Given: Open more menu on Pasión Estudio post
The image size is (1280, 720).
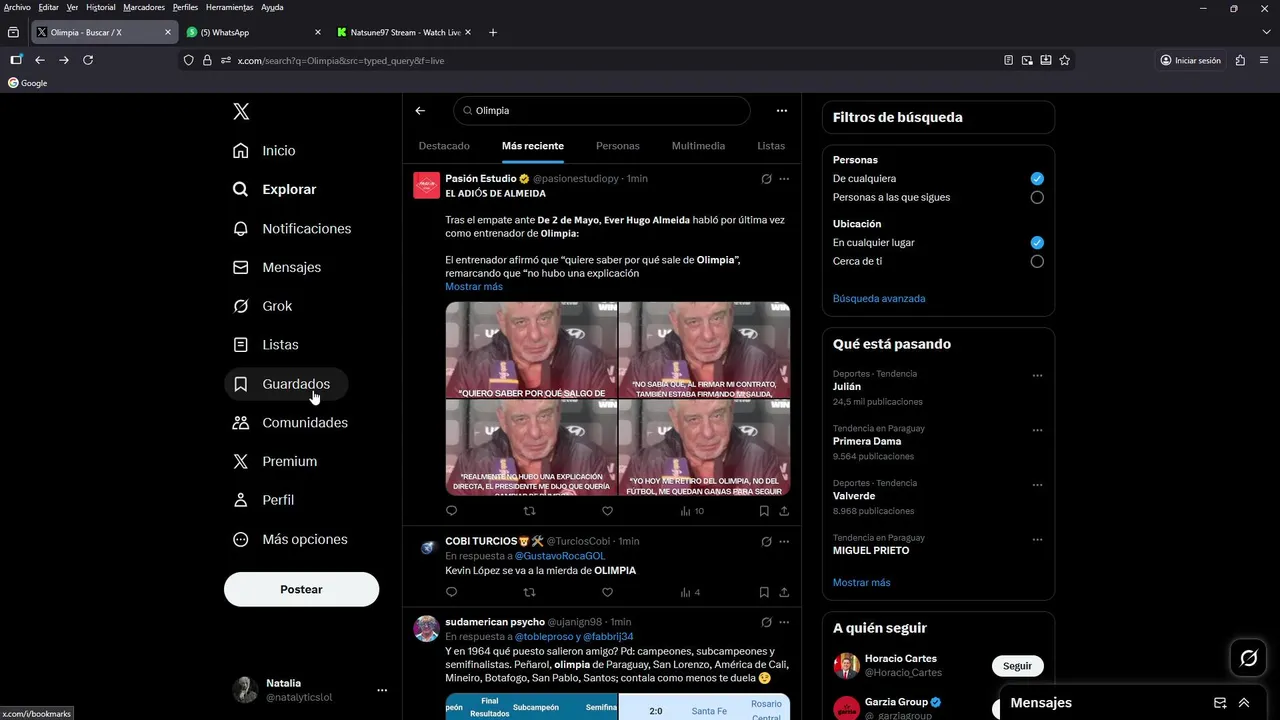Looking at the screenshot, I should [x=784, y=179].
